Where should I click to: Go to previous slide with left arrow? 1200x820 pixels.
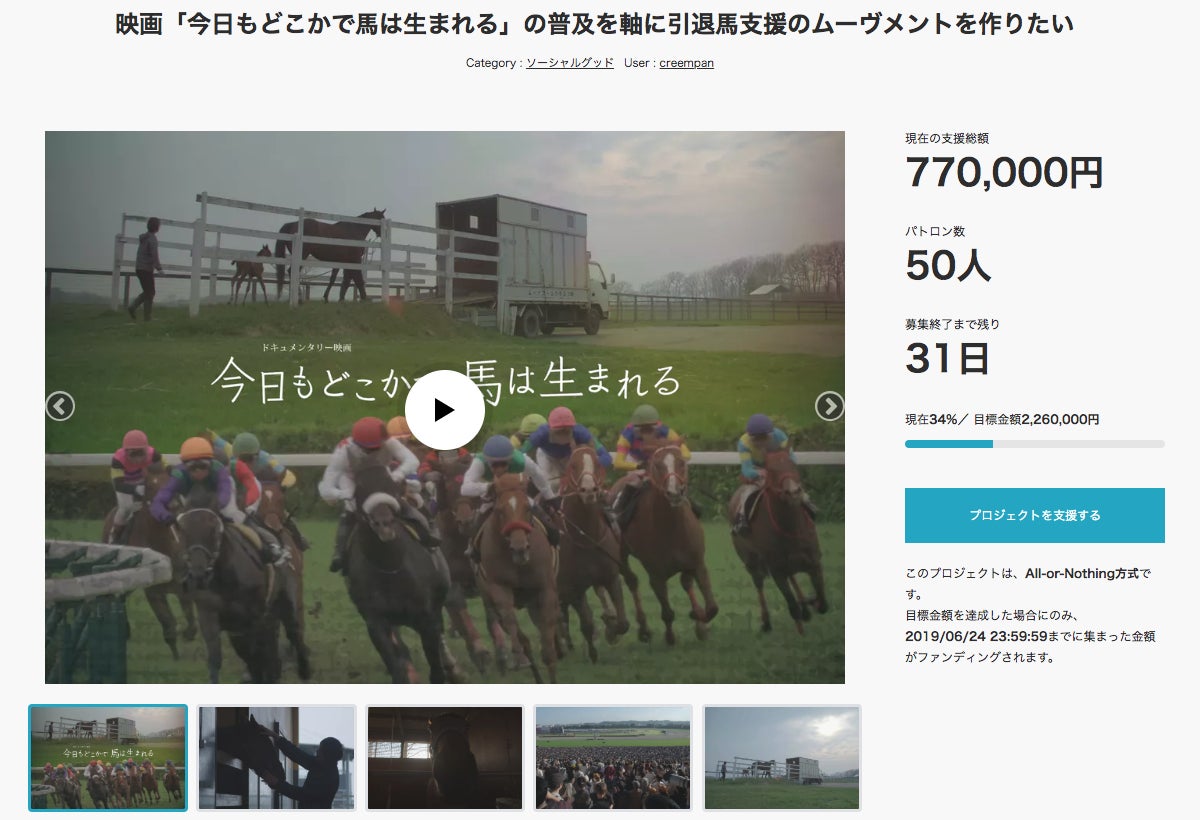tap(60, 406)
